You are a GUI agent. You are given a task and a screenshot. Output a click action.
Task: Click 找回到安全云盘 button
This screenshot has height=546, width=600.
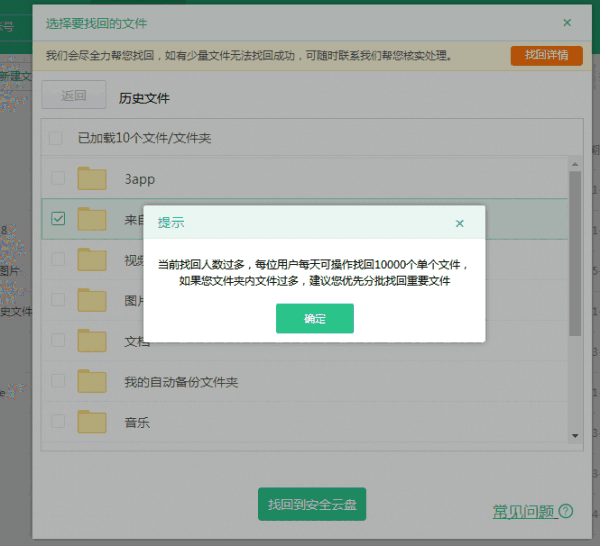(x=312, y=504)
